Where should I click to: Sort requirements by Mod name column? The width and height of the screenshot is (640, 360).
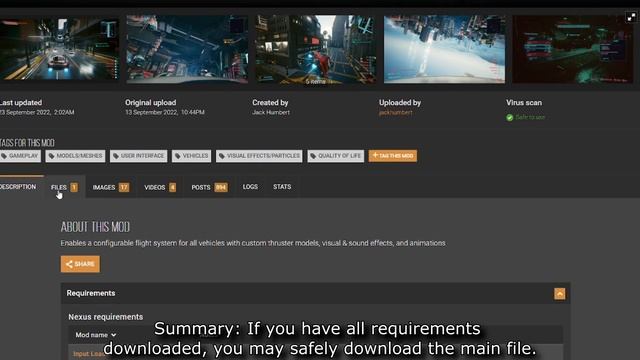96,335
